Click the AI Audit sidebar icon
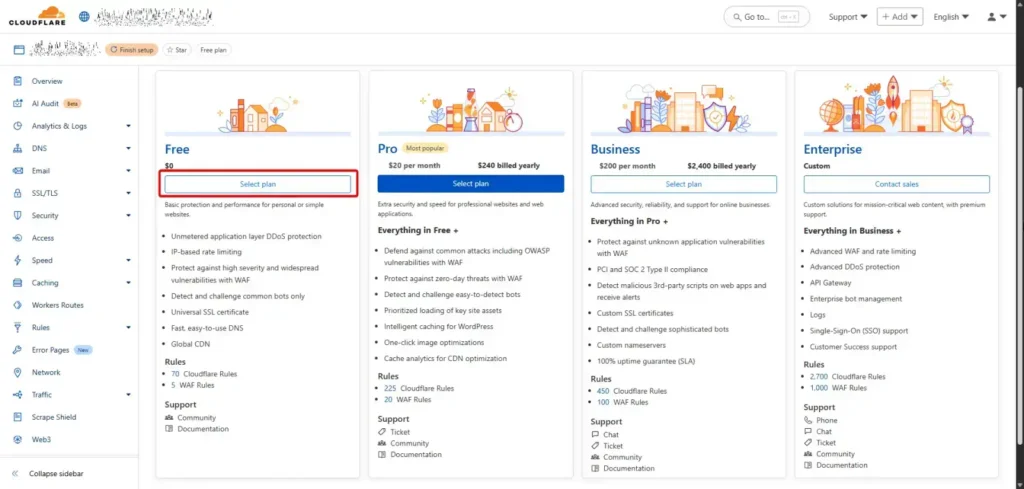1024x489 pixels. click(18, 103)
